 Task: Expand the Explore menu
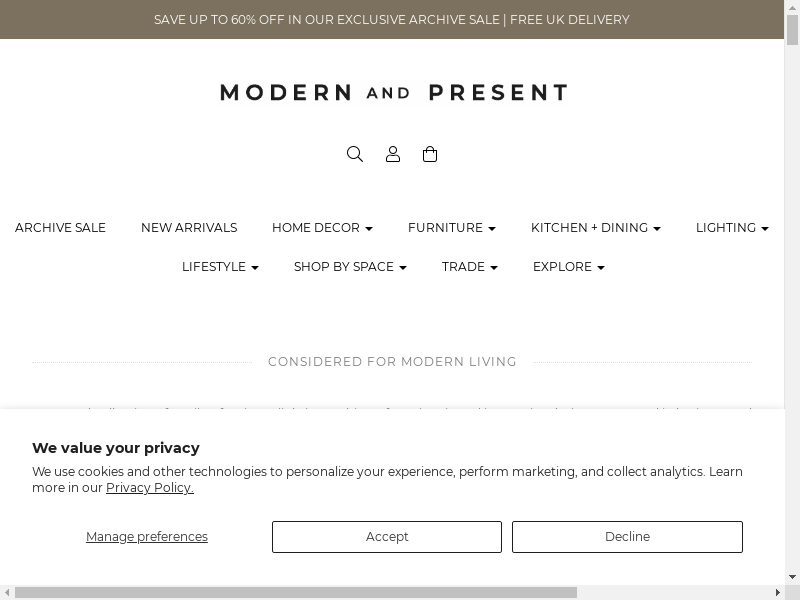click(x=568, y=267)
